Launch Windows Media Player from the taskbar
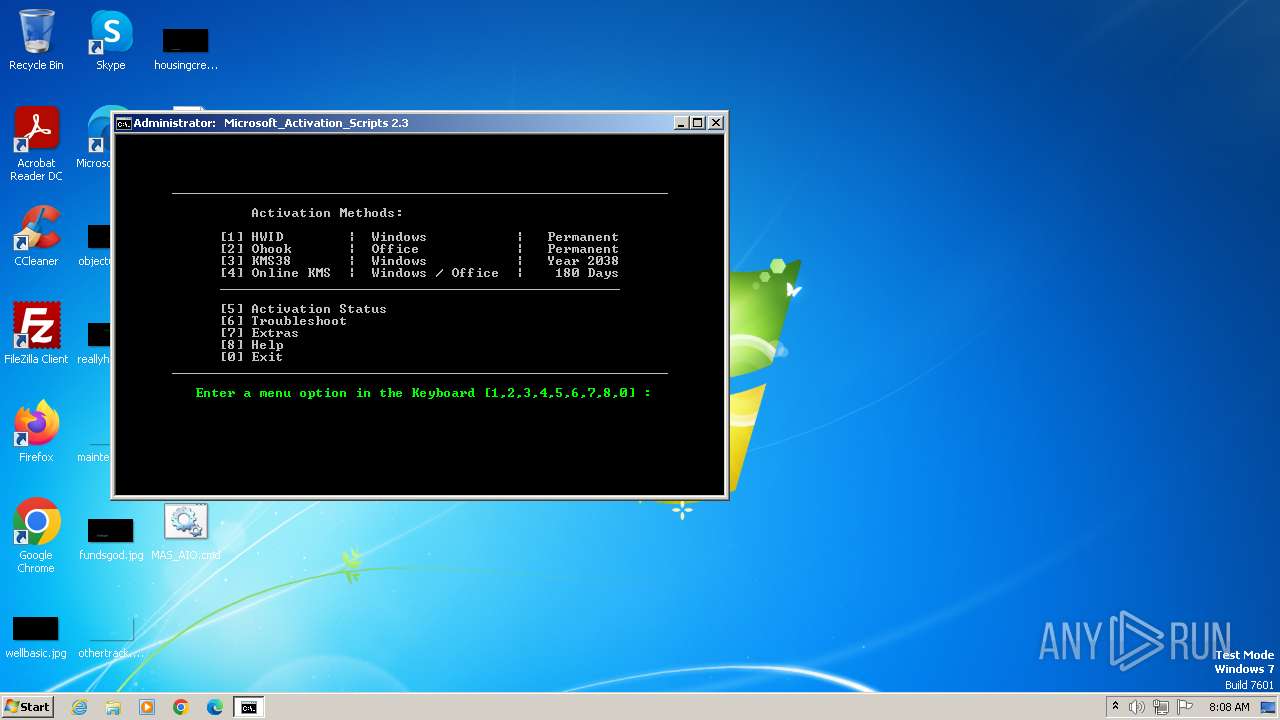The height and width of the screenshot is (720, 1280). coord(147,707)
